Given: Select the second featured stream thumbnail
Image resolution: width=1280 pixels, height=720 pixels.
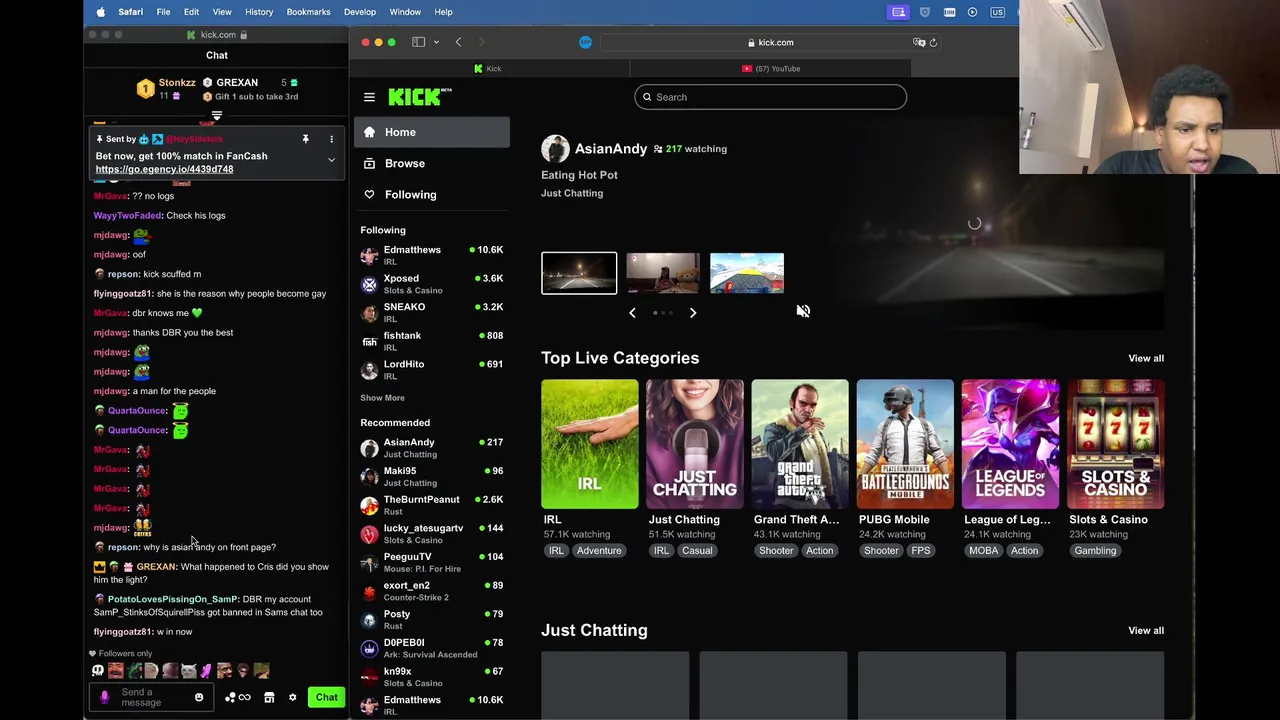Looking at the screenshot, I should [x=663, y=273].
